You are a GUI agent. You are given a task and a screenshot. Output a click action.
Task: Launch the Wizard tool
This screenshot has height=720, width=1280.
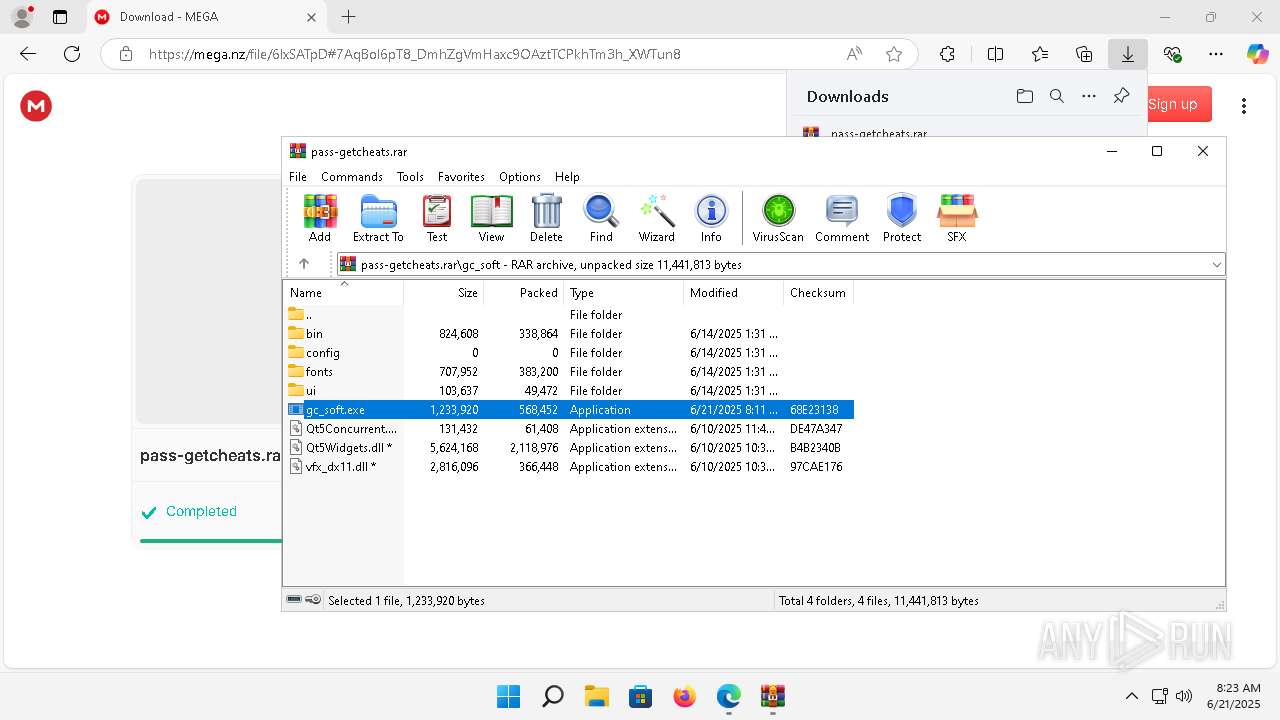[x=657, y=218]
